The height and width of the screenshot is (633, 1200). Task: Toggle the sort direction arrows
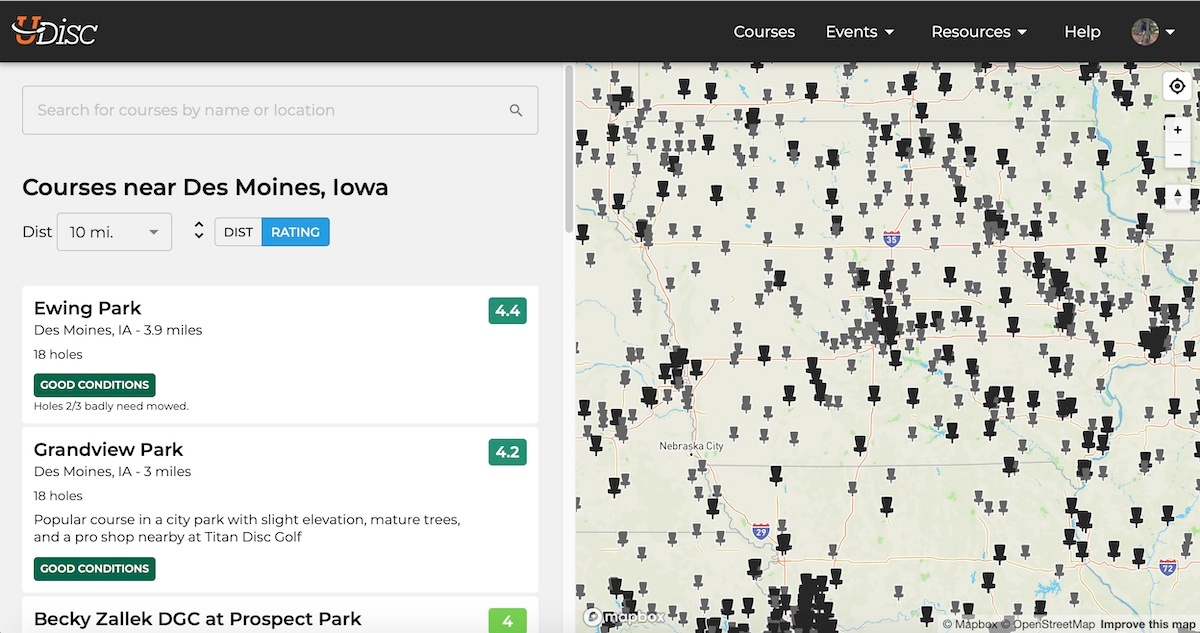tap(198, 231)
